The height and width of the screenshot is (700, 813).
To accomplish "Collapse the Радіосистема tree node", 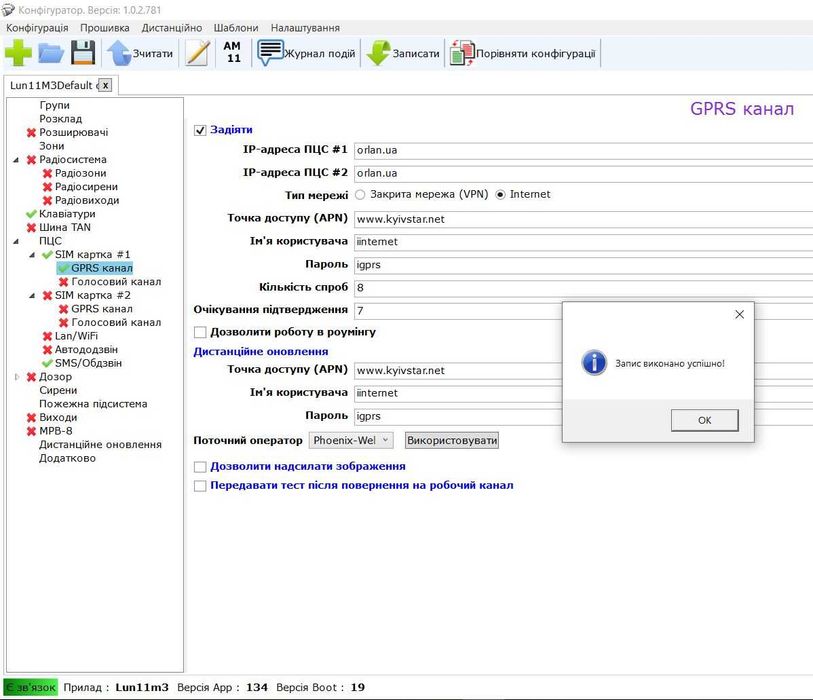I will (16, 160).
